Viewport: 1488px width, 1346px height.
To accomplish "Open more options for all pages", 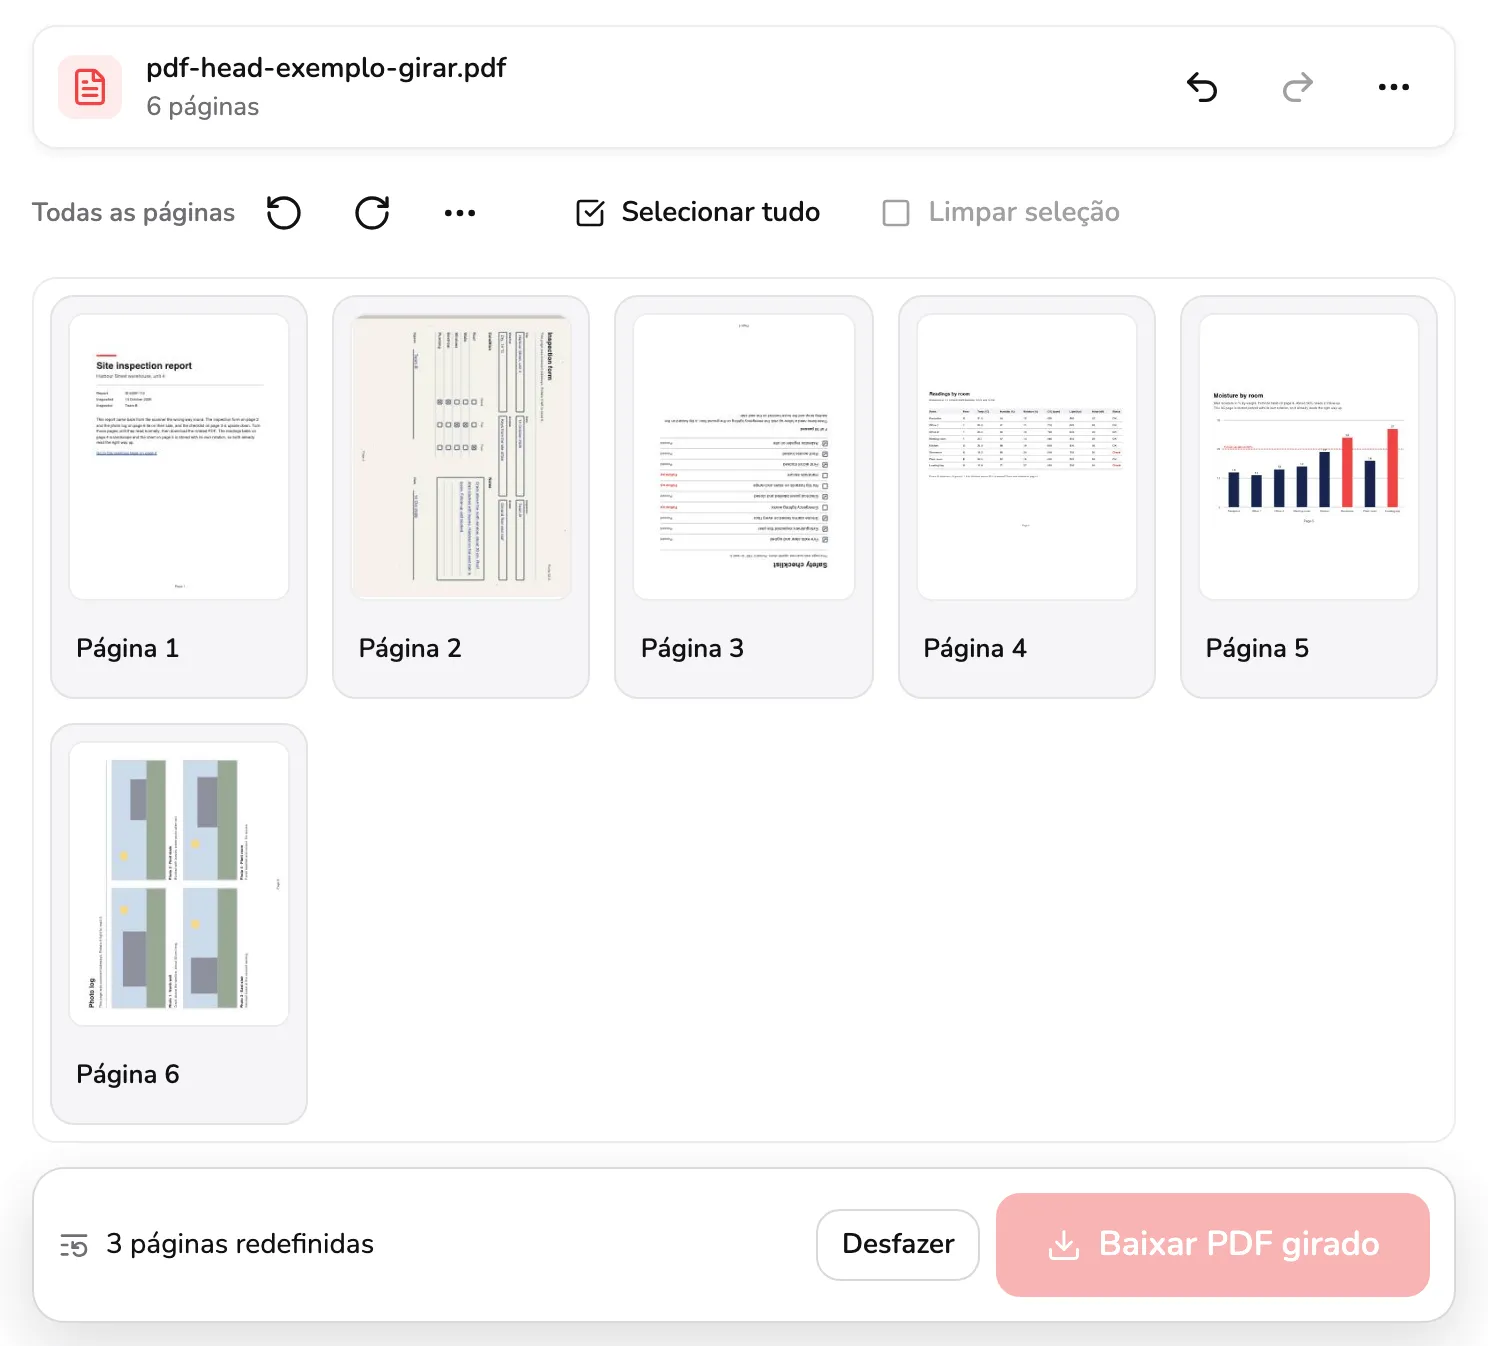I will point(460,212).
